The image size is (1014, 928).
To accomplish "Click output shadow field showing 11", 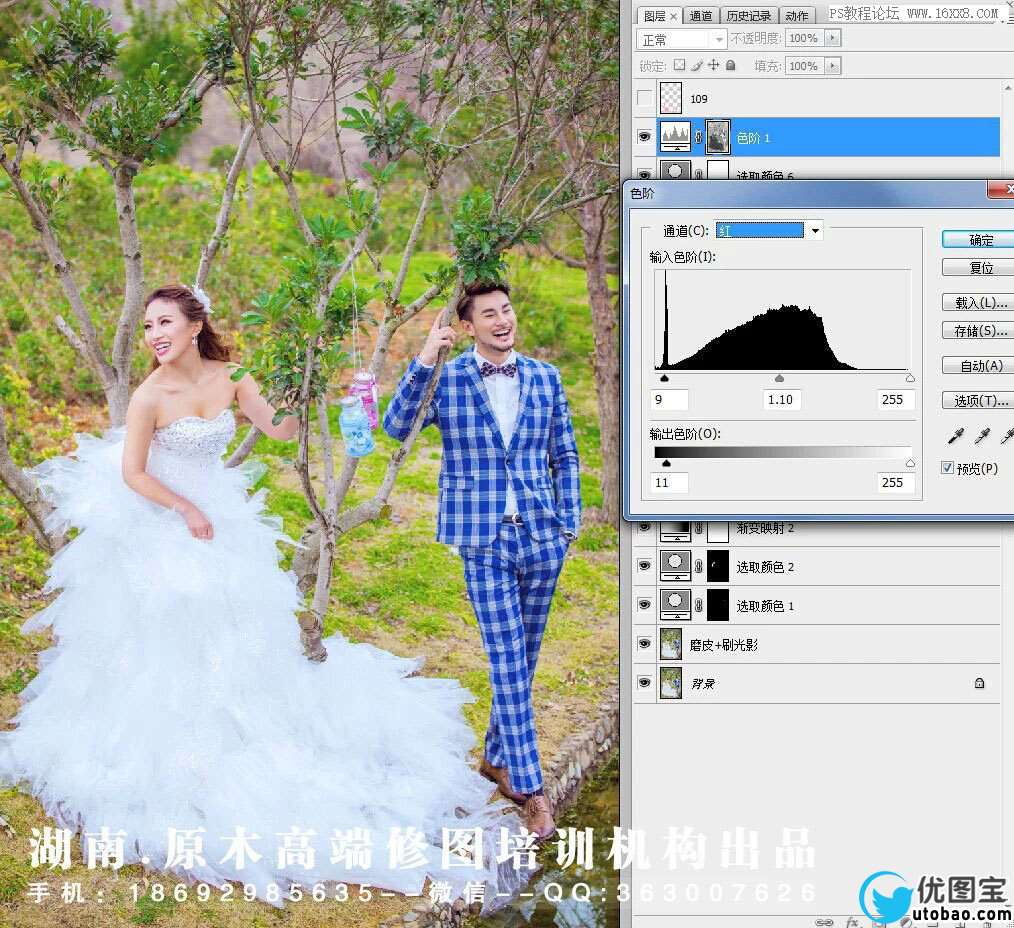I will (x=669, y=482).
